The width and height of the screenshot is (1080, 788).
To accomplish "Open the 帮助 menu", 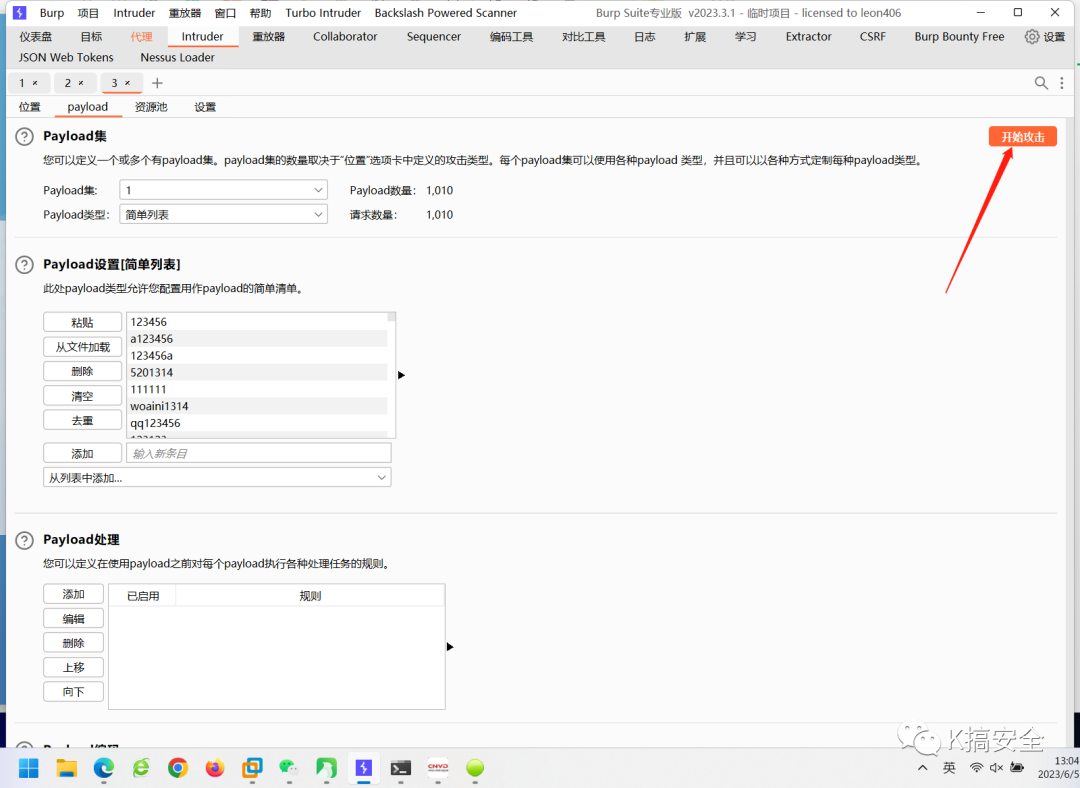I will [260, 12].
